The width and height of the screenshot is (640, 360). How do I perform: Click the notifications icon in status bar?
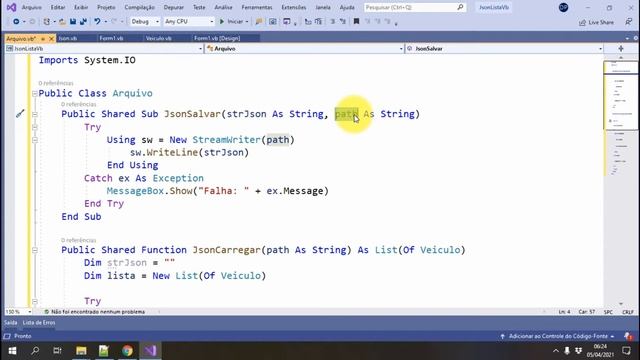point(628,336)
